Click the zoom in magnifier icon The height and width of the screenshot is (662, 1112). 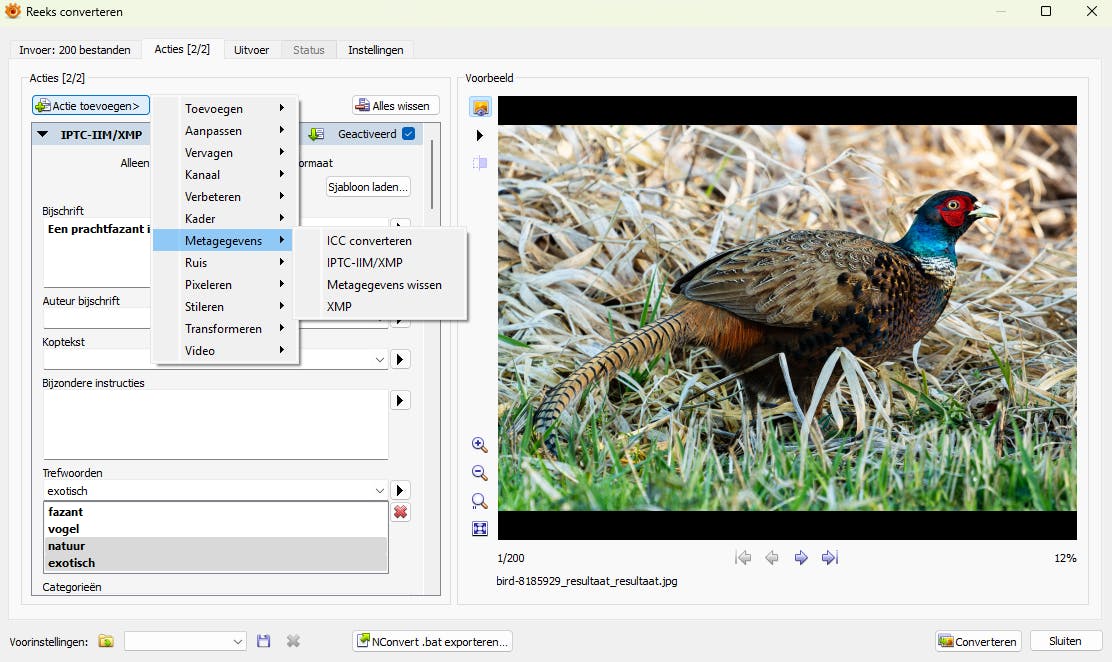click(x=479, y=445)
